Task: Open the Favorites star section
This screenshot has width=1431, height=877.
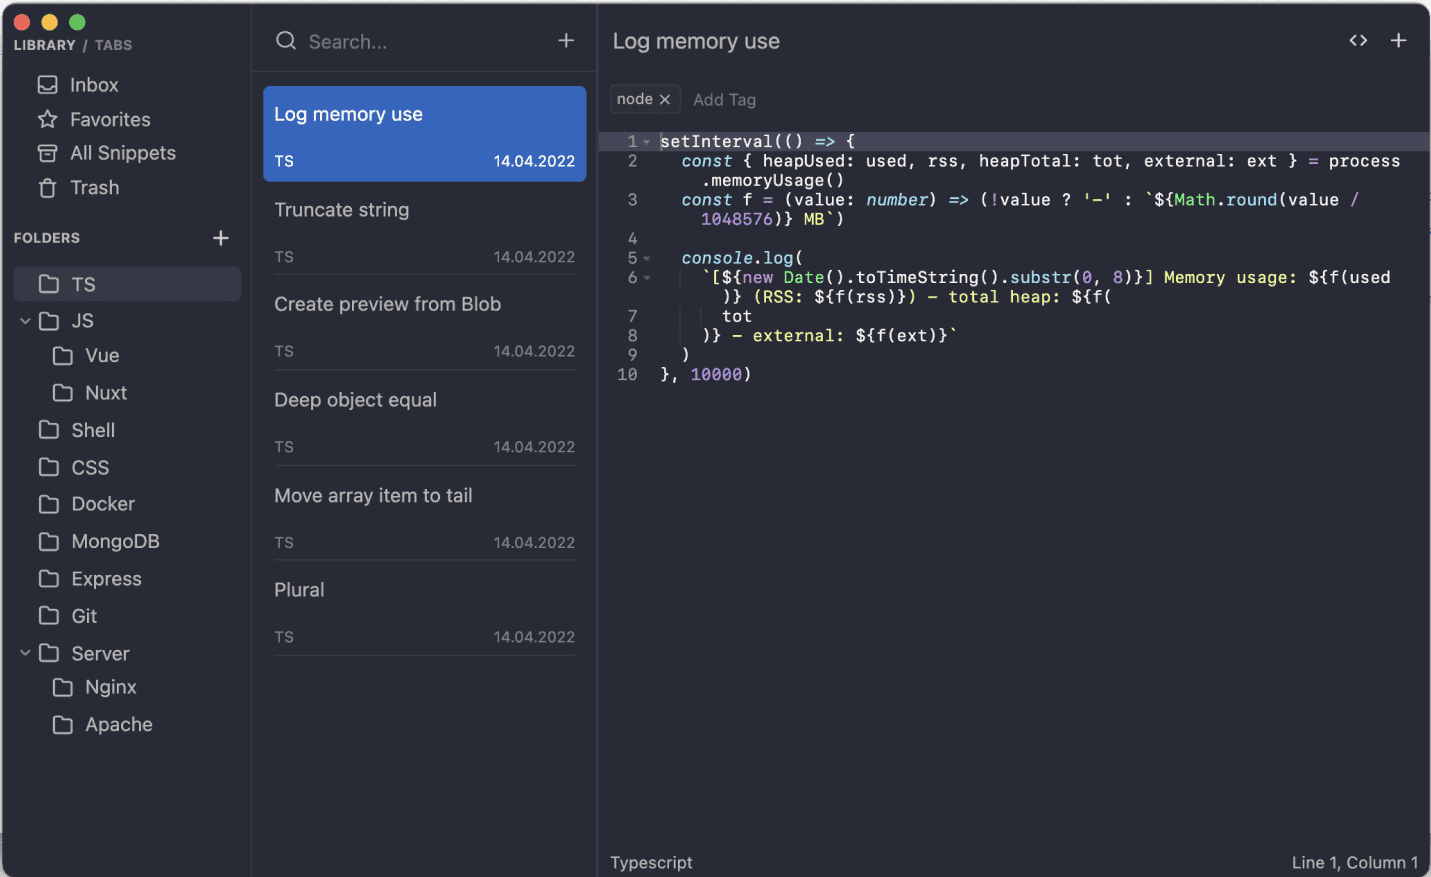Action: 108,119
